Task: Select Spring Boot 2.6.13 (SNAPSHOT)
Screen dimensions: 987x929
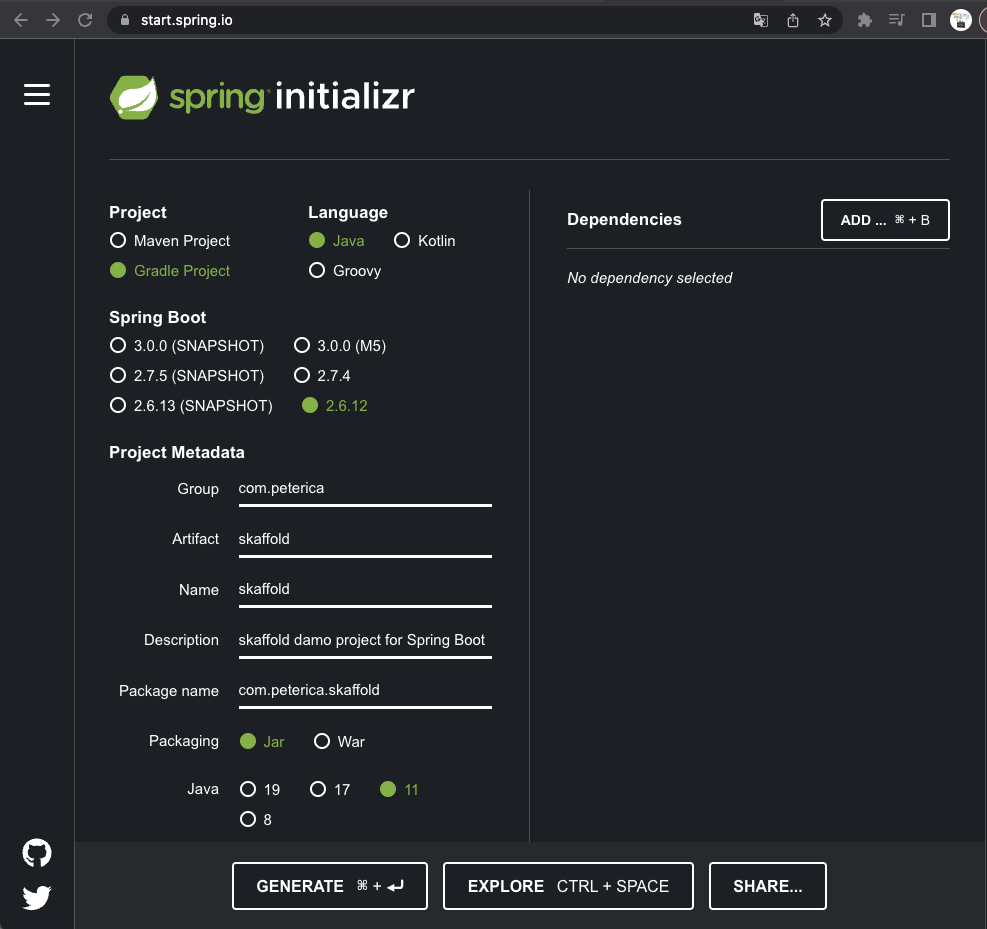Action: tap(191, 405)
